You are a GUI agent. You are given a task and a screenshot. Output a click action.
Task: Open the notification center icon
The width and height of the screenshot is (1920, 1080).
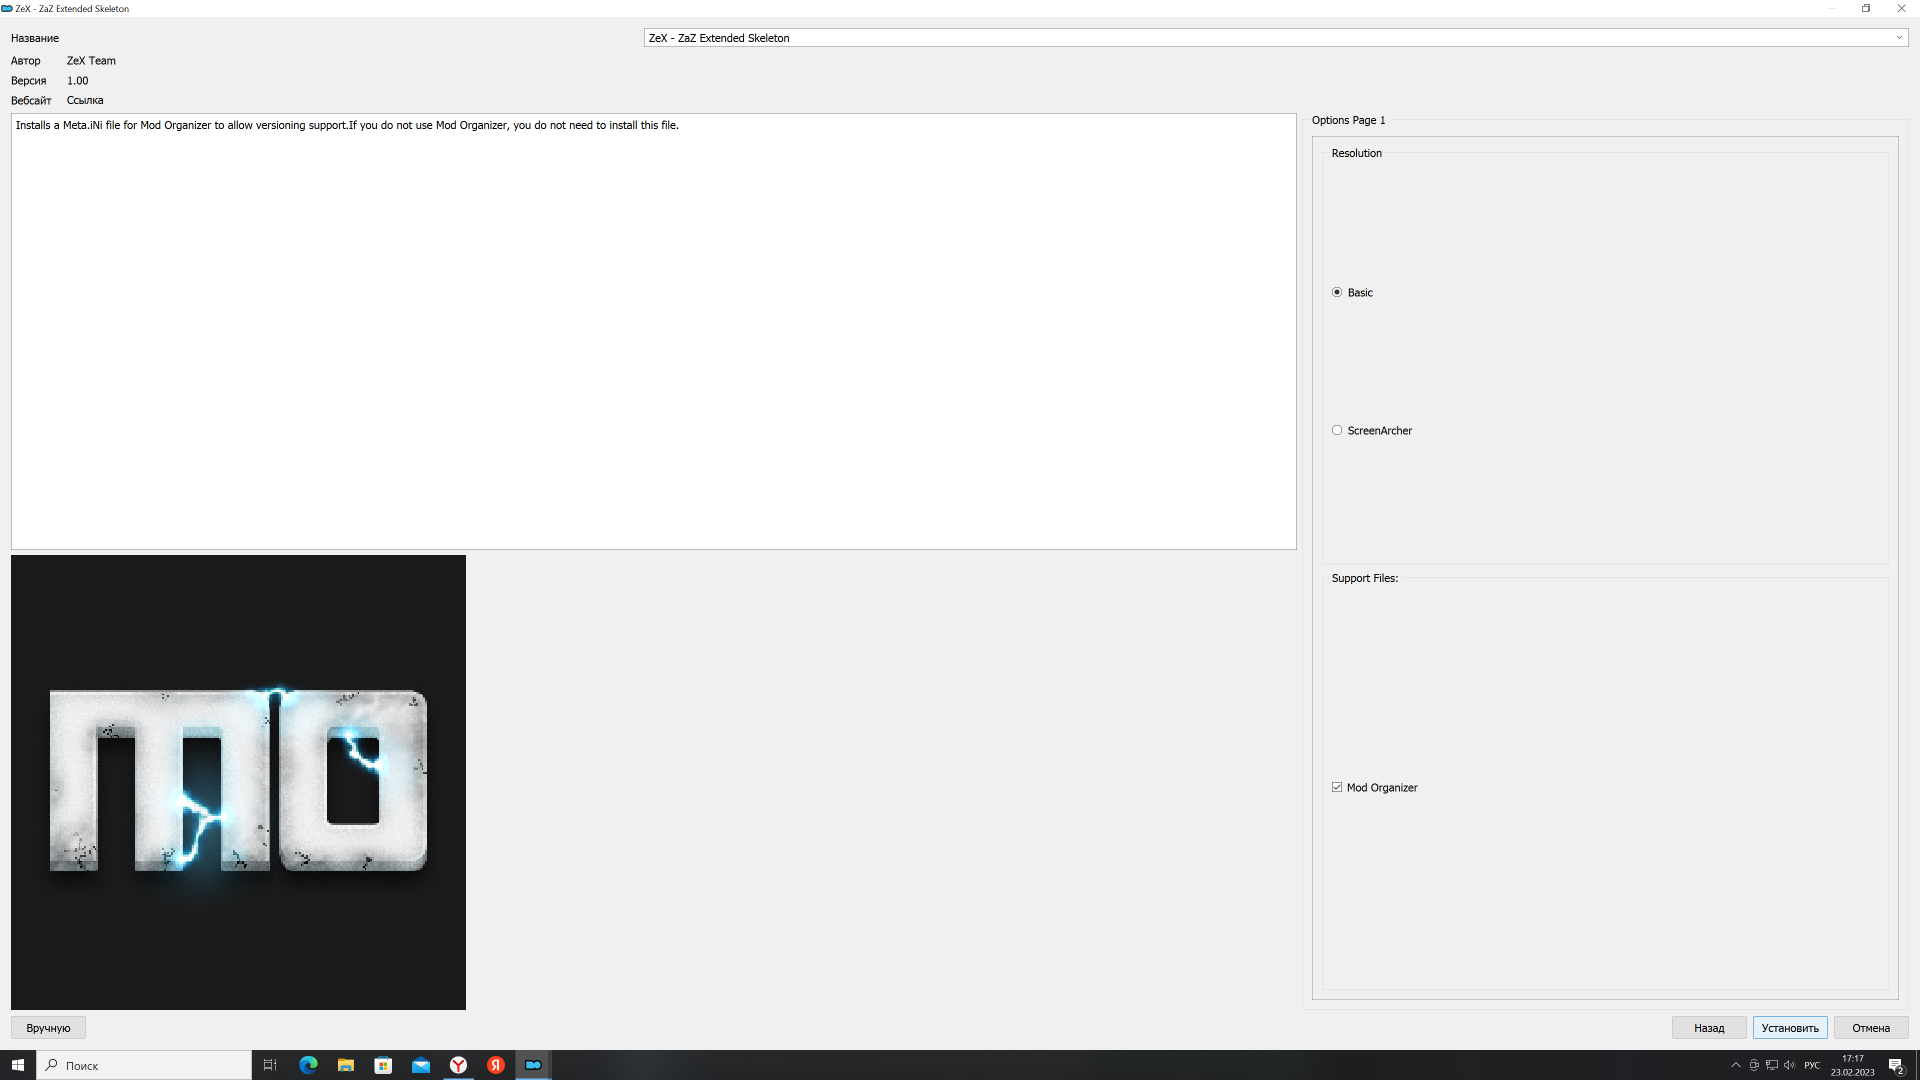[1895, 1065]
